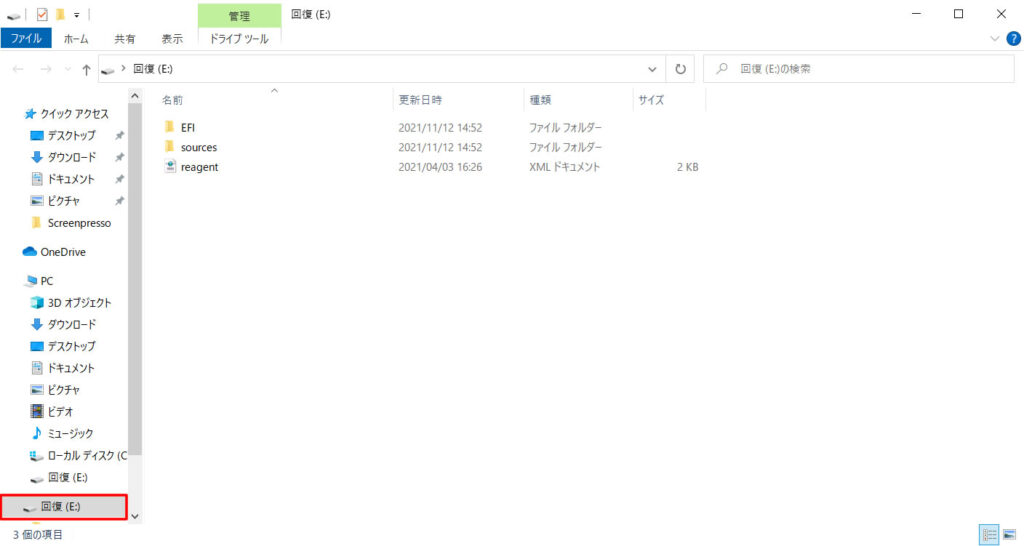Sort by the 更新日時 column header

[420, 100]
